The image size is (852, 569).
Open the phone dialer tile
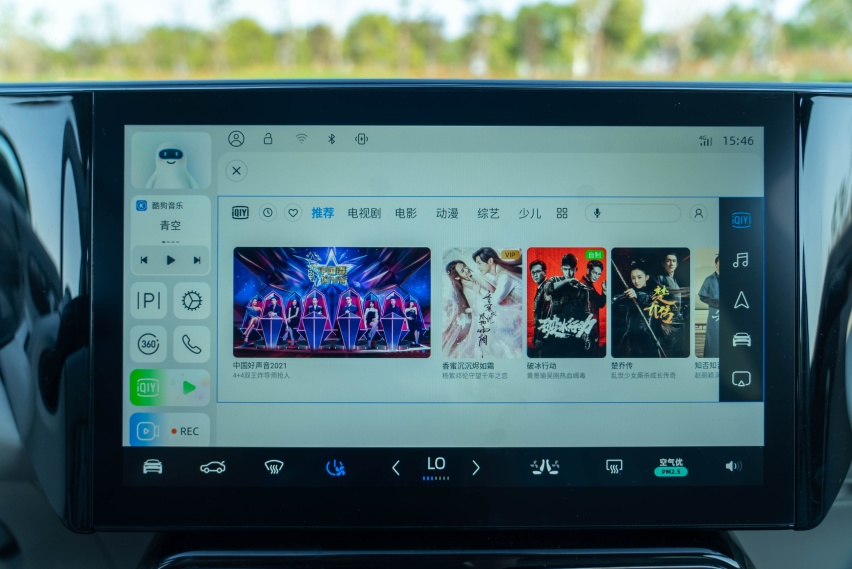[192, 344]
